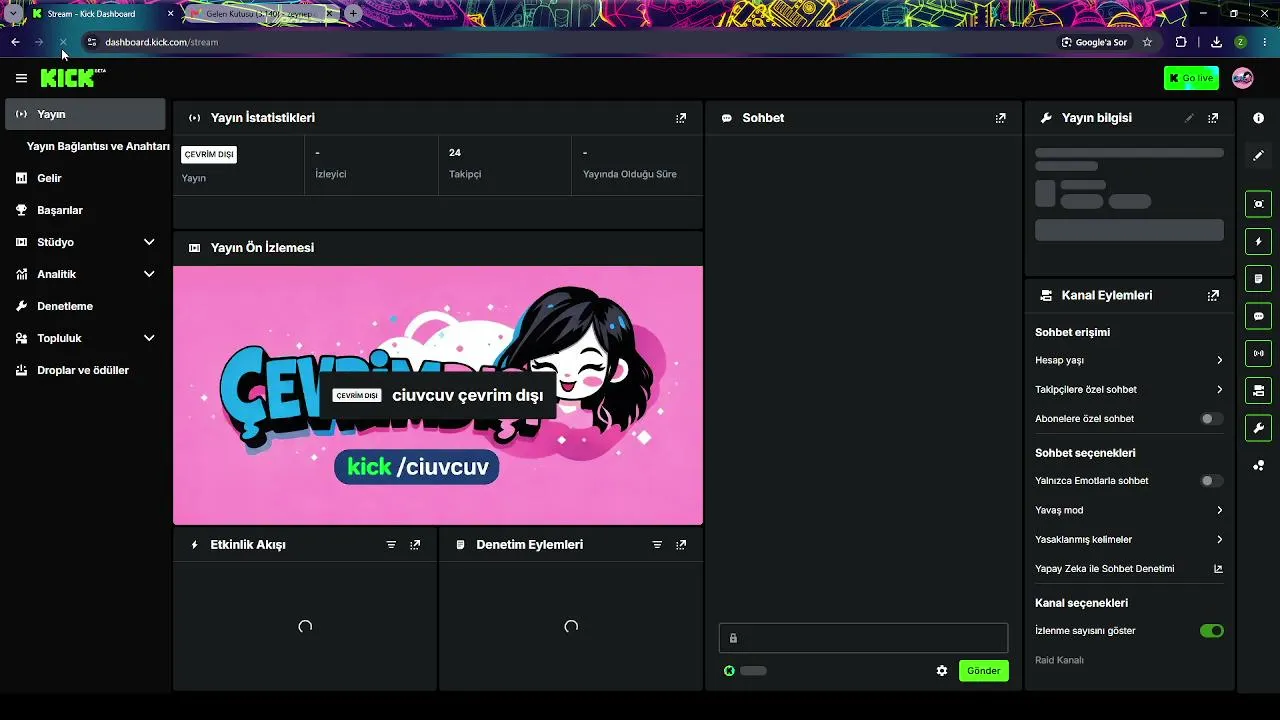Open a new browser tab
1280x720 pixels.
pos(353,14)
